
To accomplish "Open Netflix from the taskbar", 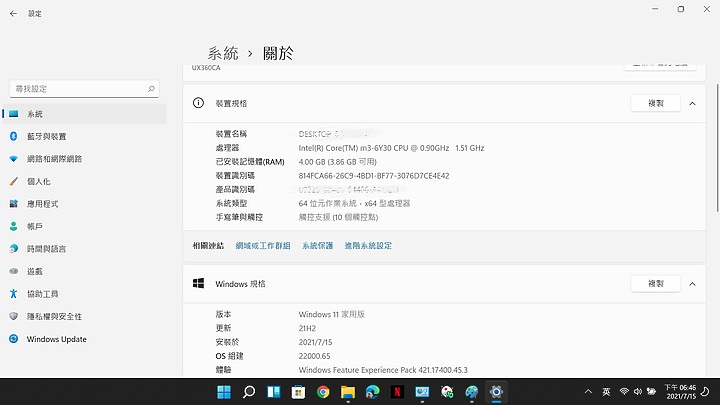I will click(x=397, y=392).
